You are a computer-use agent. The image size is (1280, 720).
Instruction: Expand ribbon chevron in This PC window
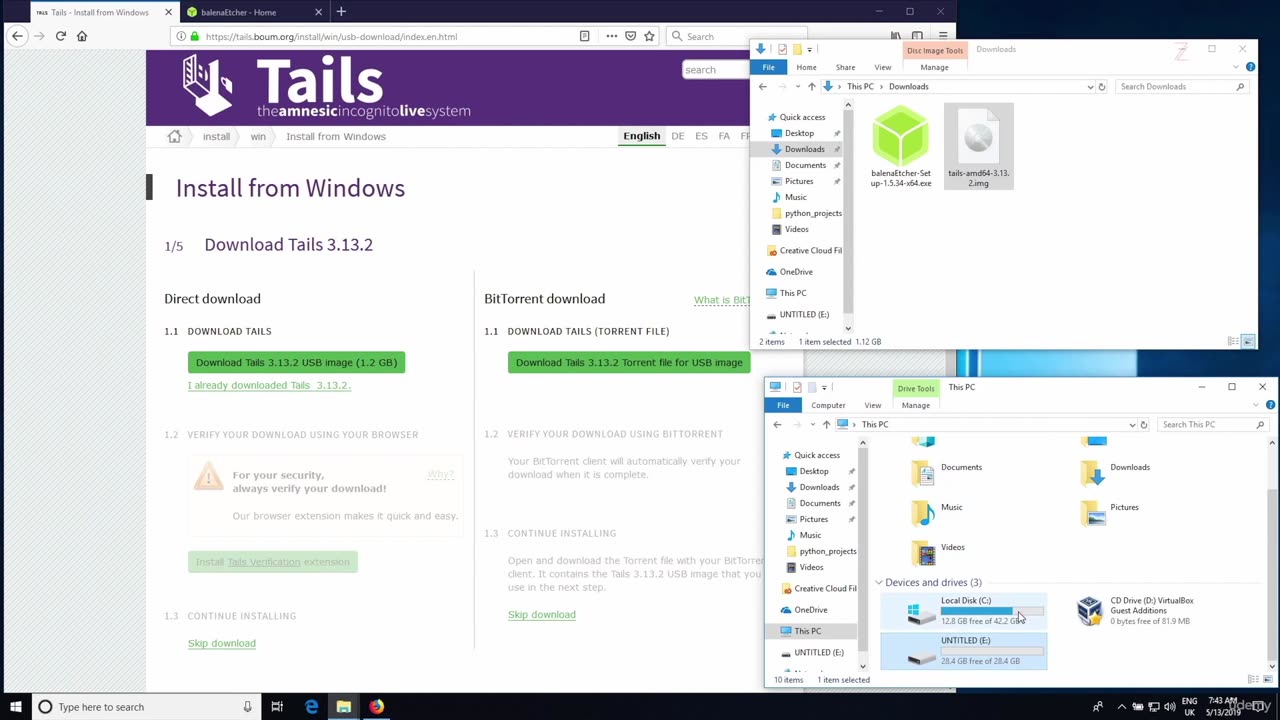click(1256, 405)
